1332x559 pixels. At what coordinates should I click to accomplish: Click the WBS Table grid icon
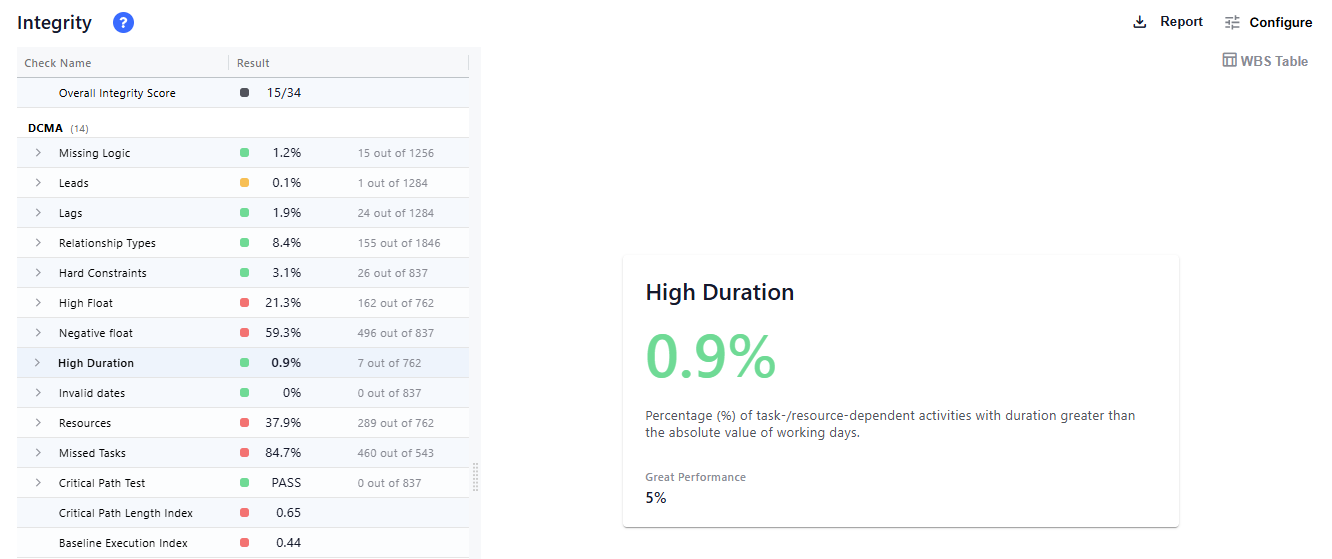click(x=1229, y=61)
